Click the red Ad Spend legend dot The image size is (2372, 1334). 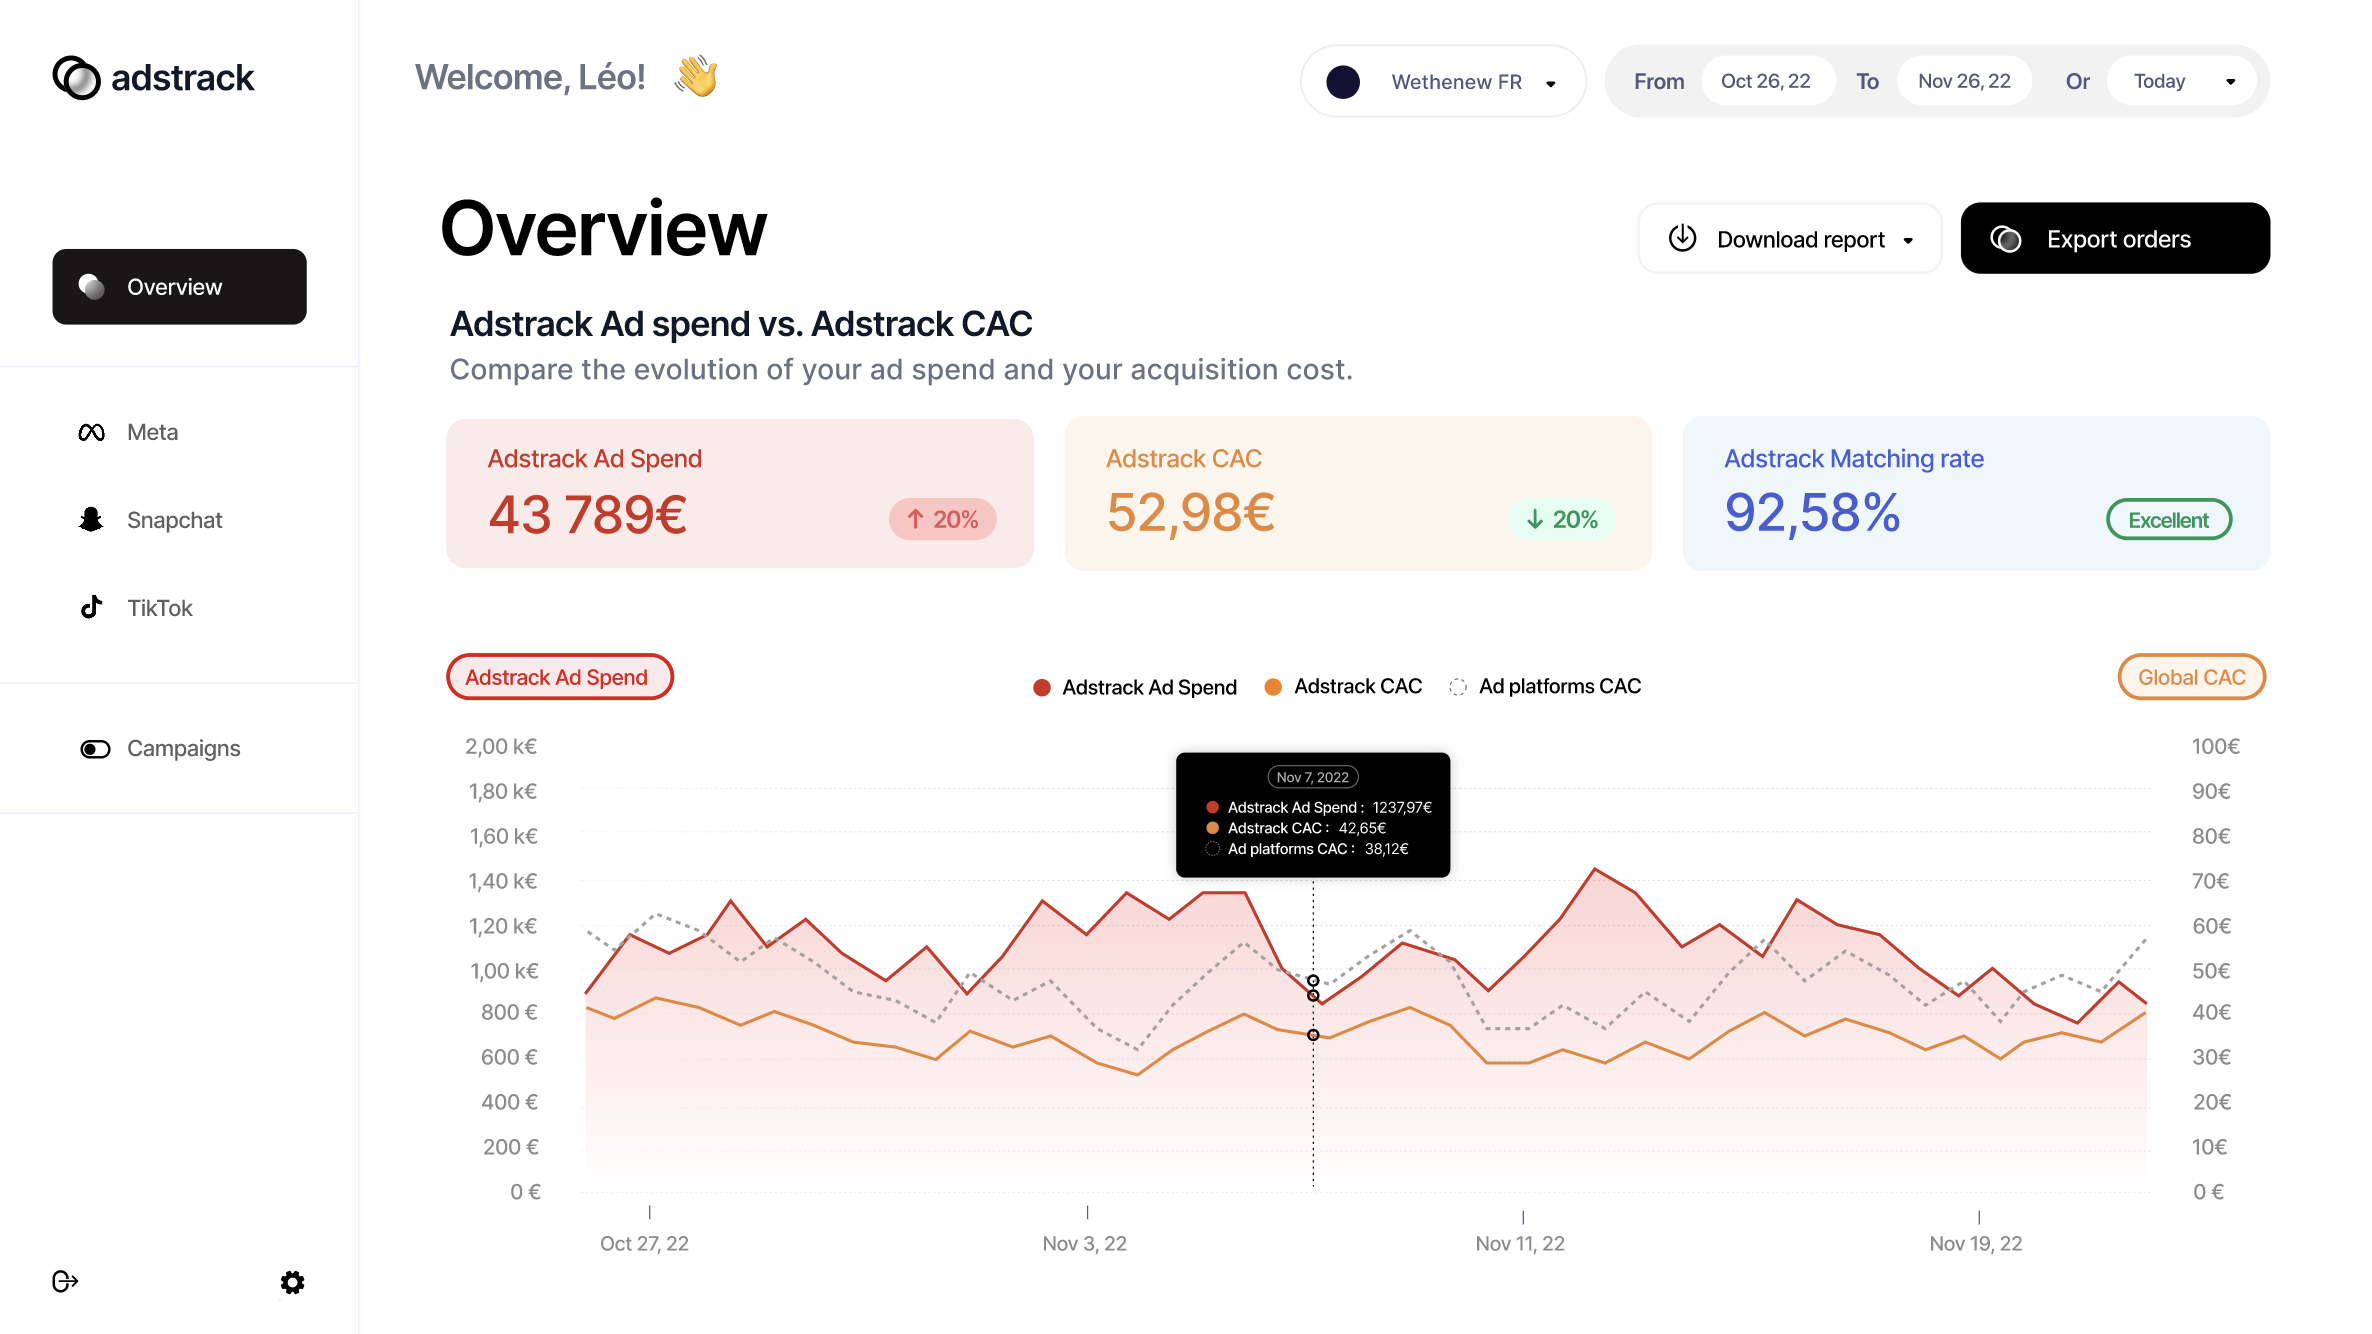[x=1041, y=687]
